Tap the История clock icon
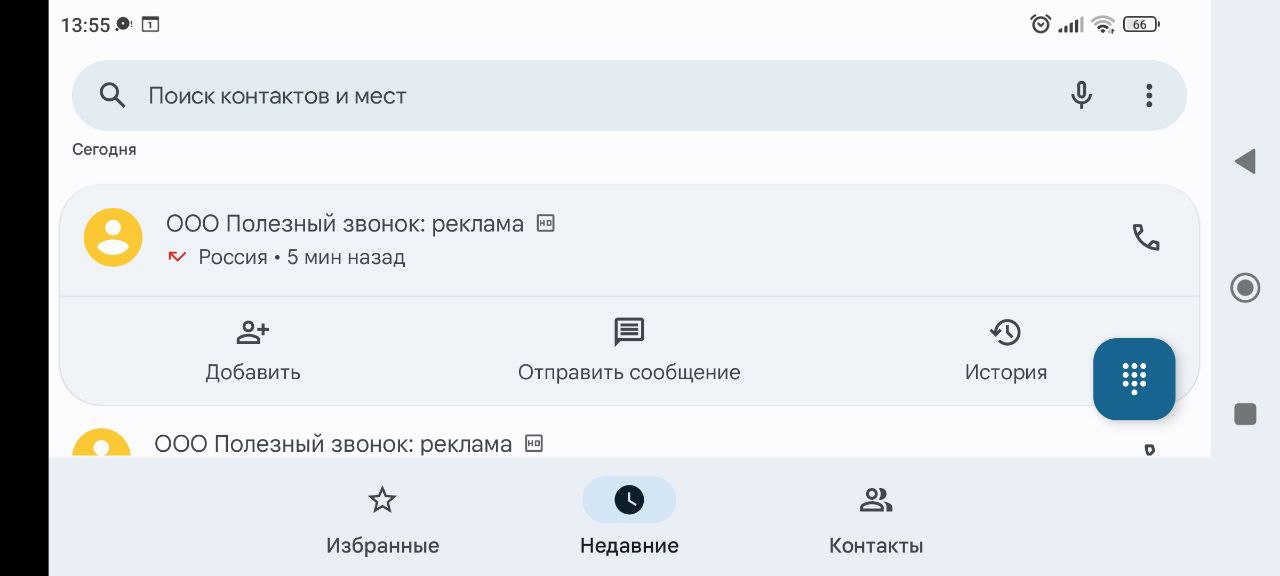The height and width of the screenshot is (576, 1280). tap(1006, 332)
